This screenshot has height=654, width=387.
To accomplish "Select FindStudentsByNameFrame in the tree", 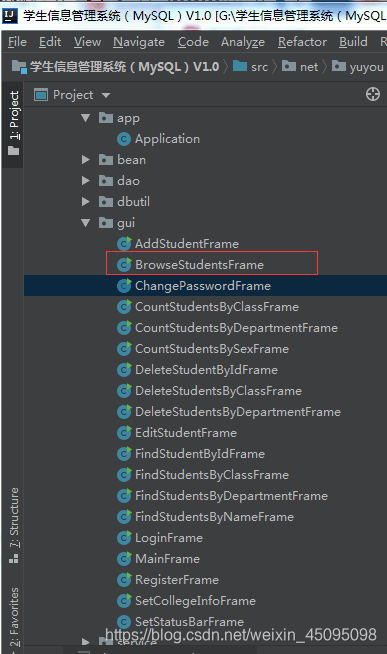I will (x=214, y=517).
